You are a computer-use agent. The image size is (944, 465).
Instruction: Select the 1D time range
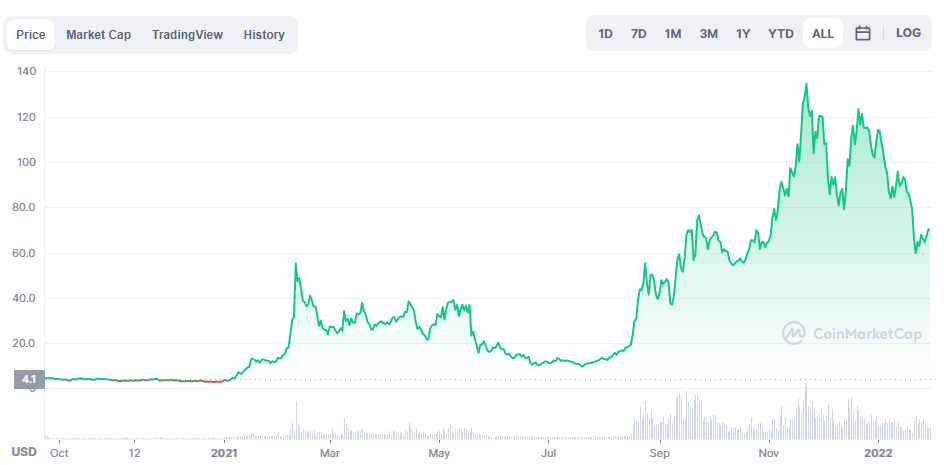pyautogui.click(x=605, y=34)
